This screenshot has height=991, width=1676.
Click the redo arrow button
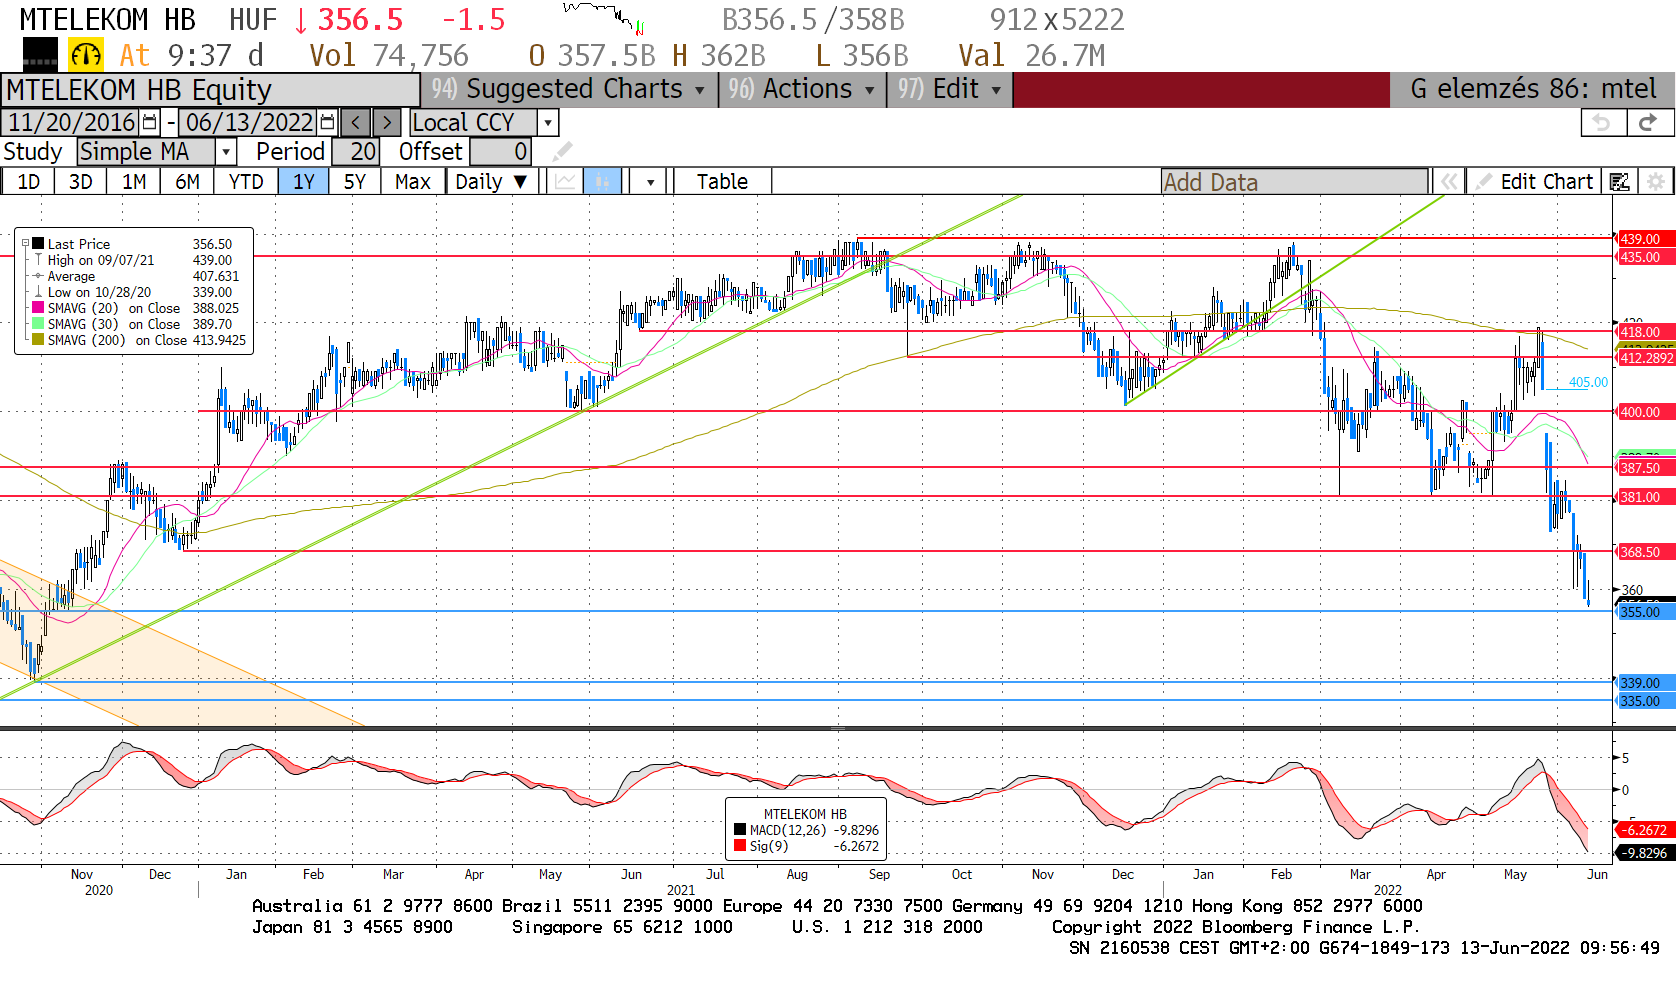[1648, 122]
